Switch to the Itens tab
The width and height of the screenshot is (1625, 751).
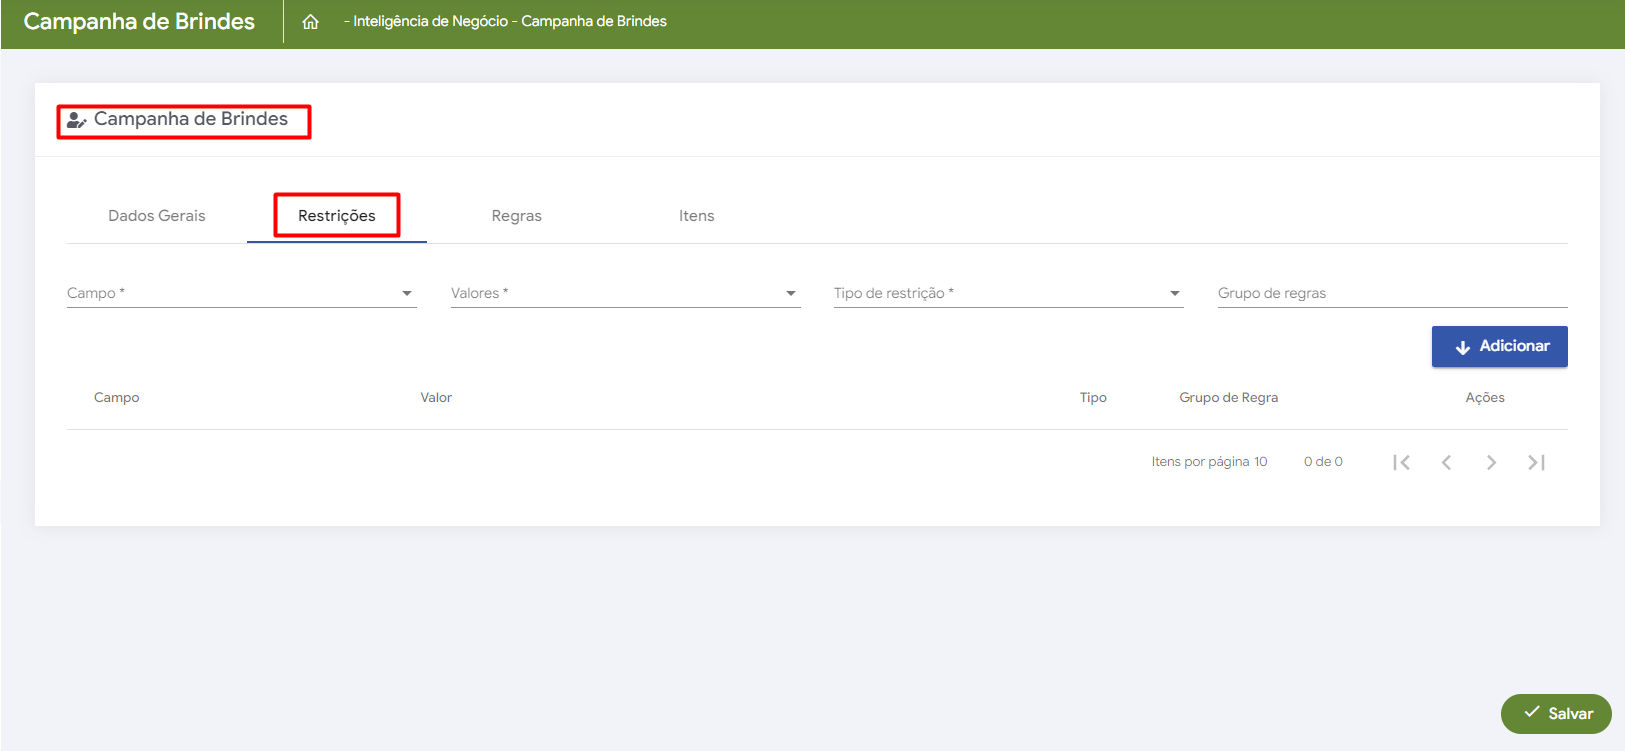pyautogui.click(x=697, y=216)
